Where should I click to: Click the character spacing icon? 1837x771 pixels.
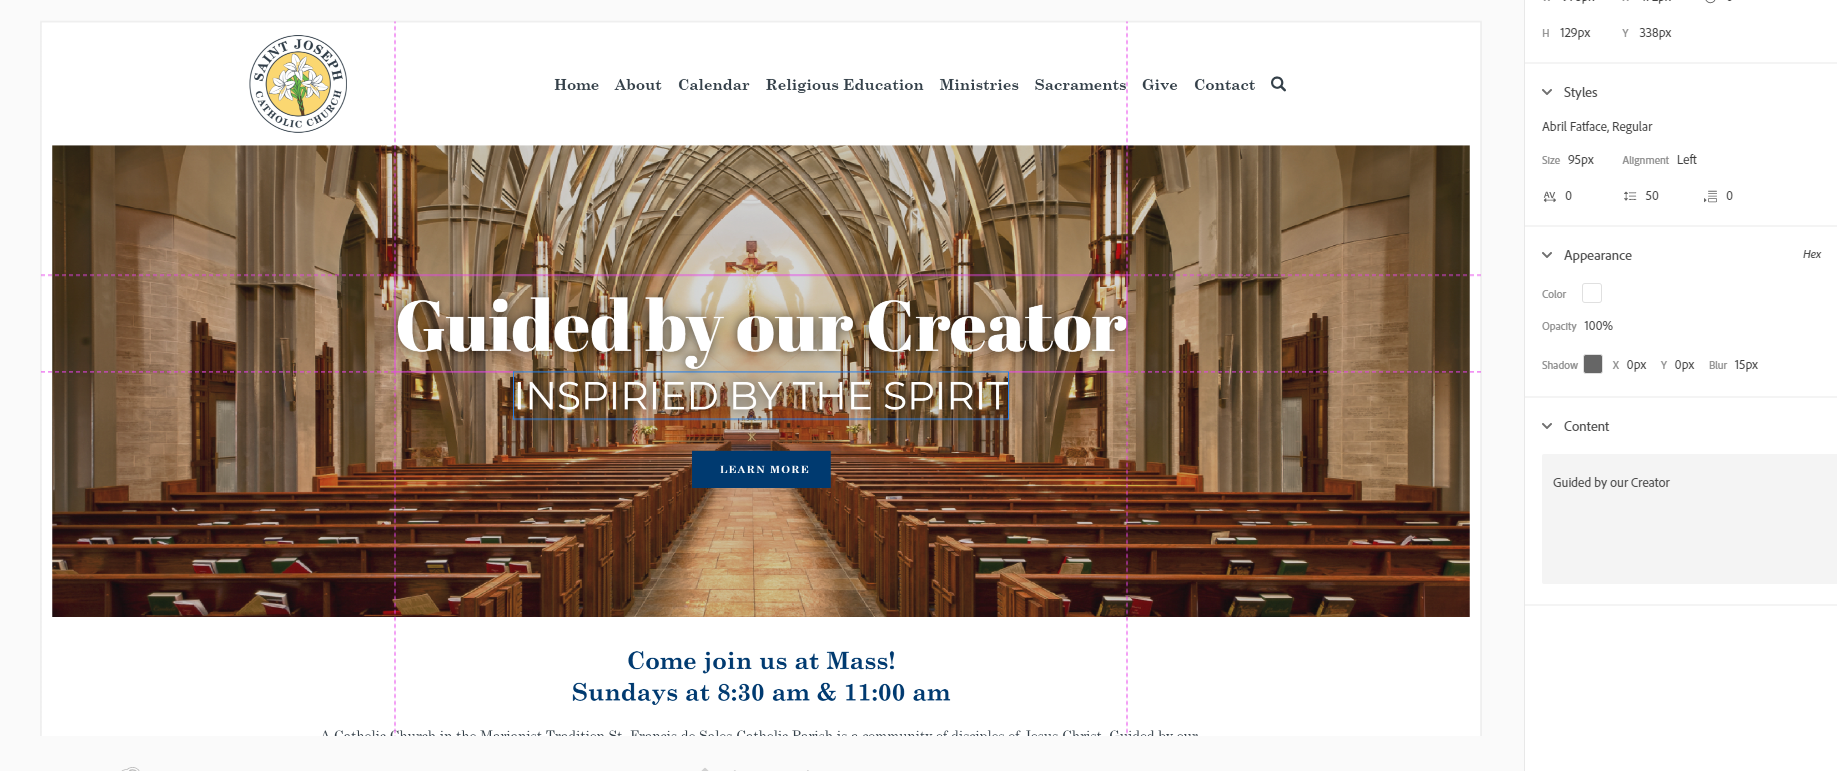tap(1549, 196)
